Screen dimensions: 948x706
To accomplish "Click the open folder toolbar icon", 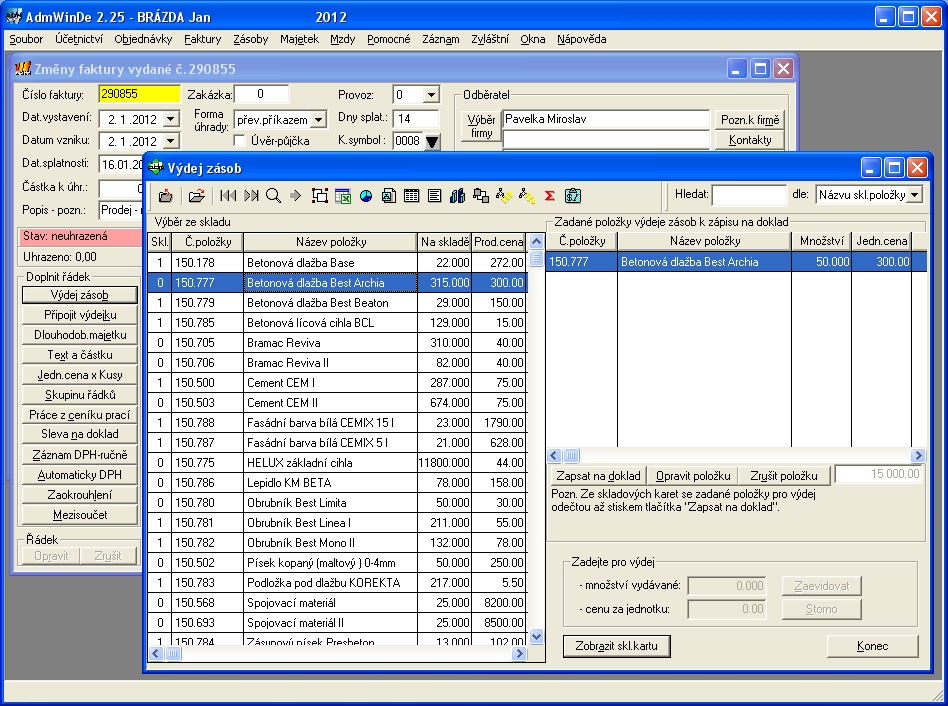I will point(196,196).
